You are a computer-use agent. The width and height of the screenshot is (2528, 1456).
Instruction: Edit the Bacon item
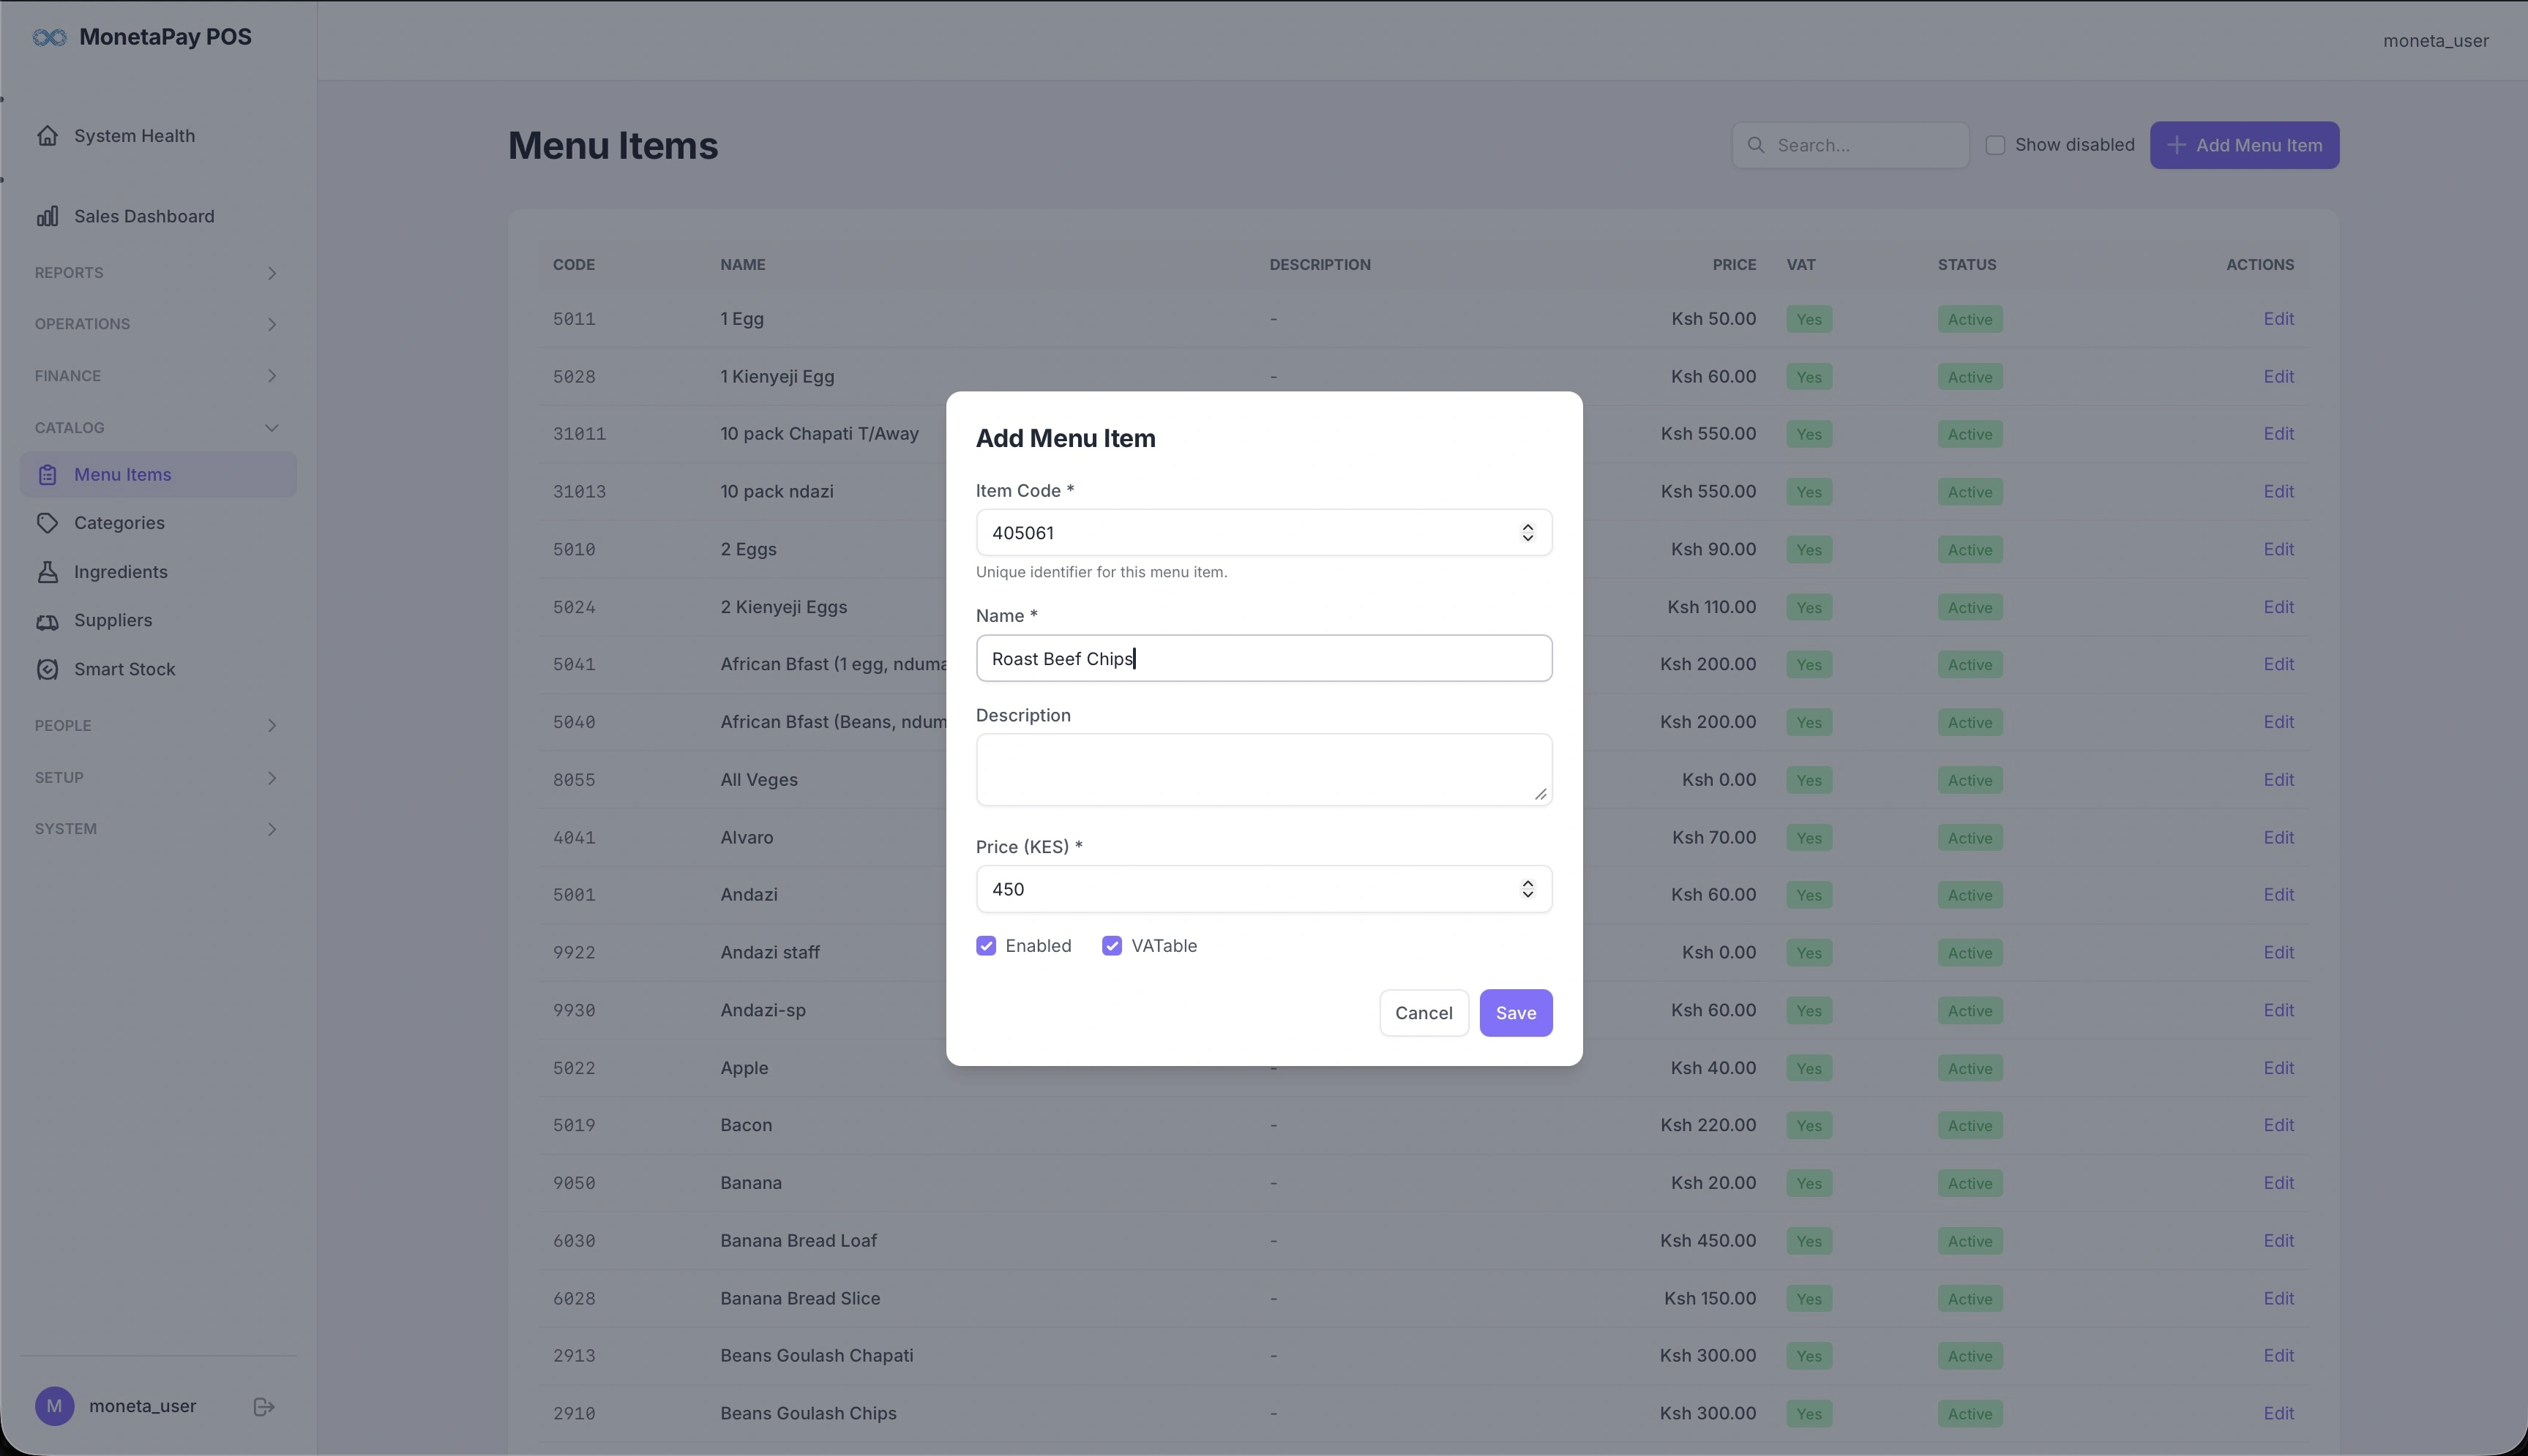coord(2279,1126)
